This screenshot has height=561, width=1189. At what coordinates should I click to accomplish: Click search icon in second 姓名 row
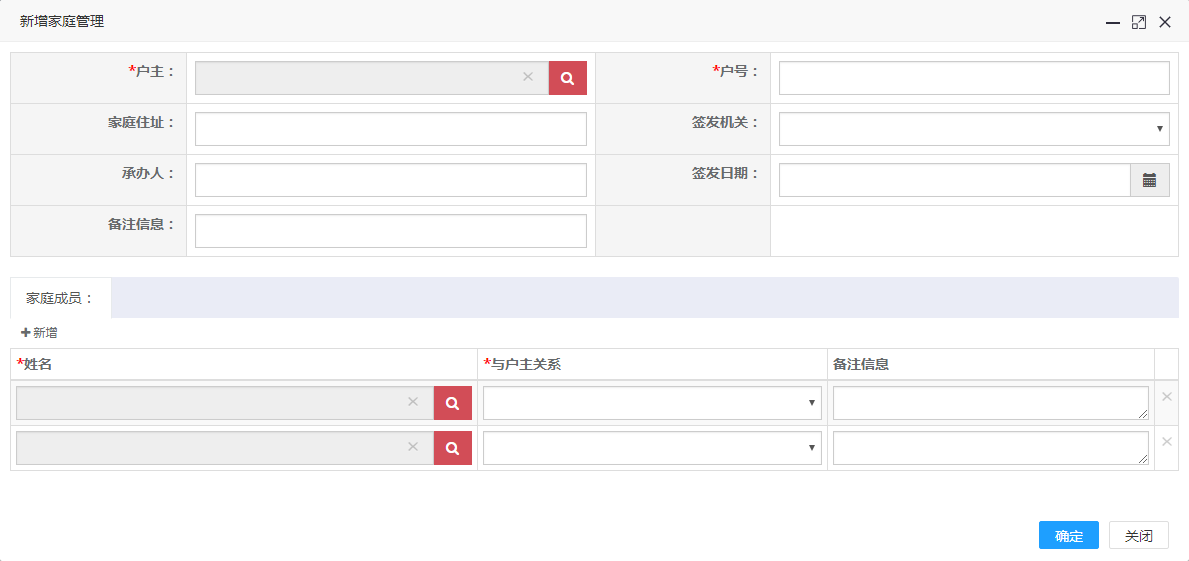pos(452,448)
